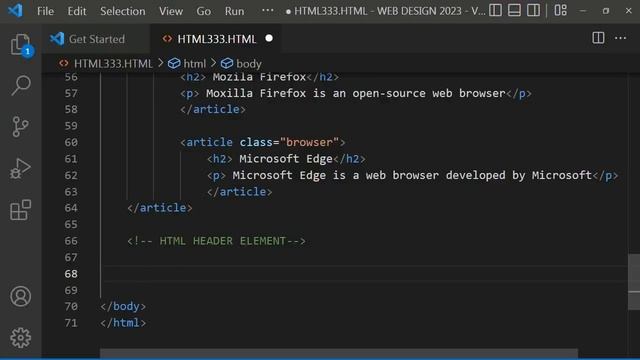Expand breadcrumb chevron after HTML333.HTML

point(160,63)
